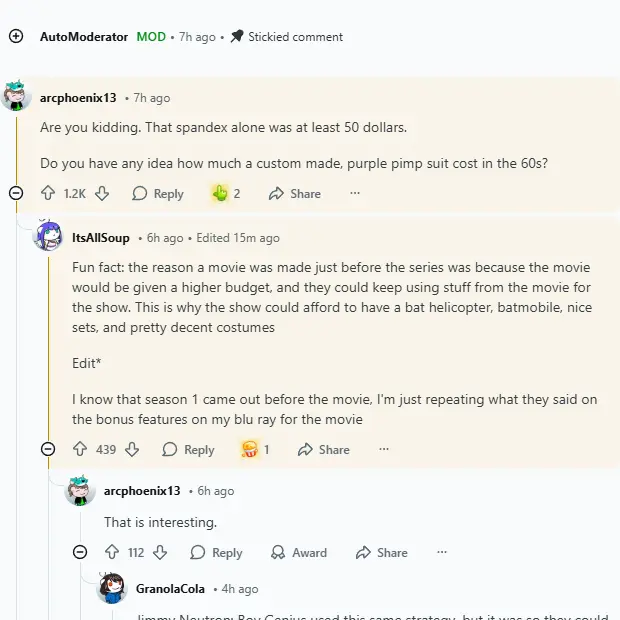Expand the collapsed AutoModerator stickied comment
The image size is (620, 620).
pyautogui.click(x=16, y=37)
